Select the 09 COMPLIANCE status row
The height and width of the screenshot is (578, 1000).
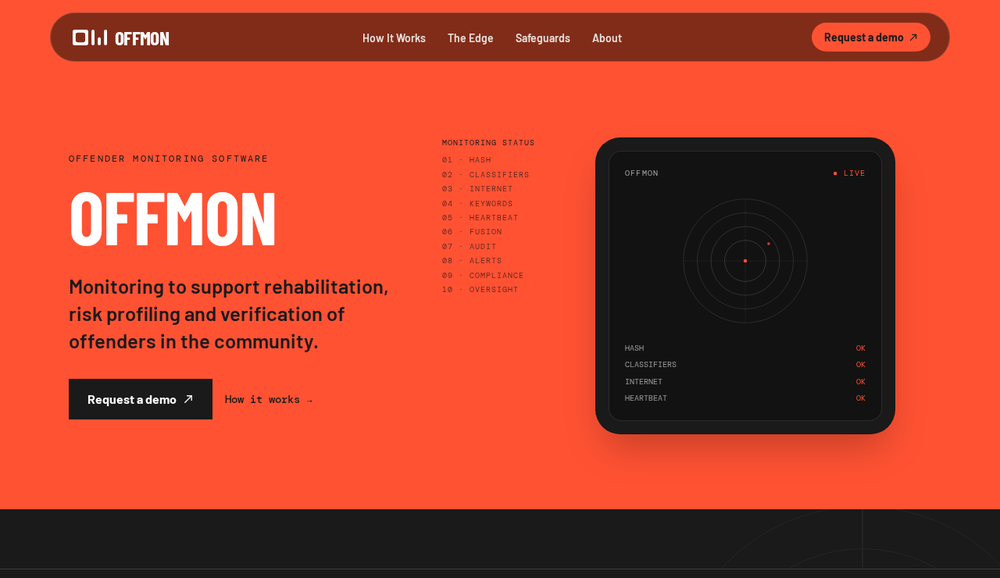482,275
